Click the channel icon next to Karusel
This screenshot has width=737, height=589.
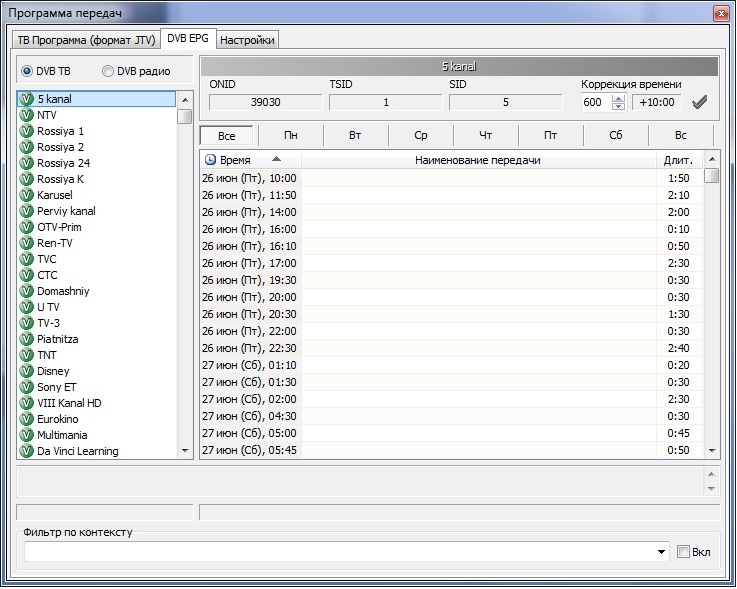coord(27,195)
